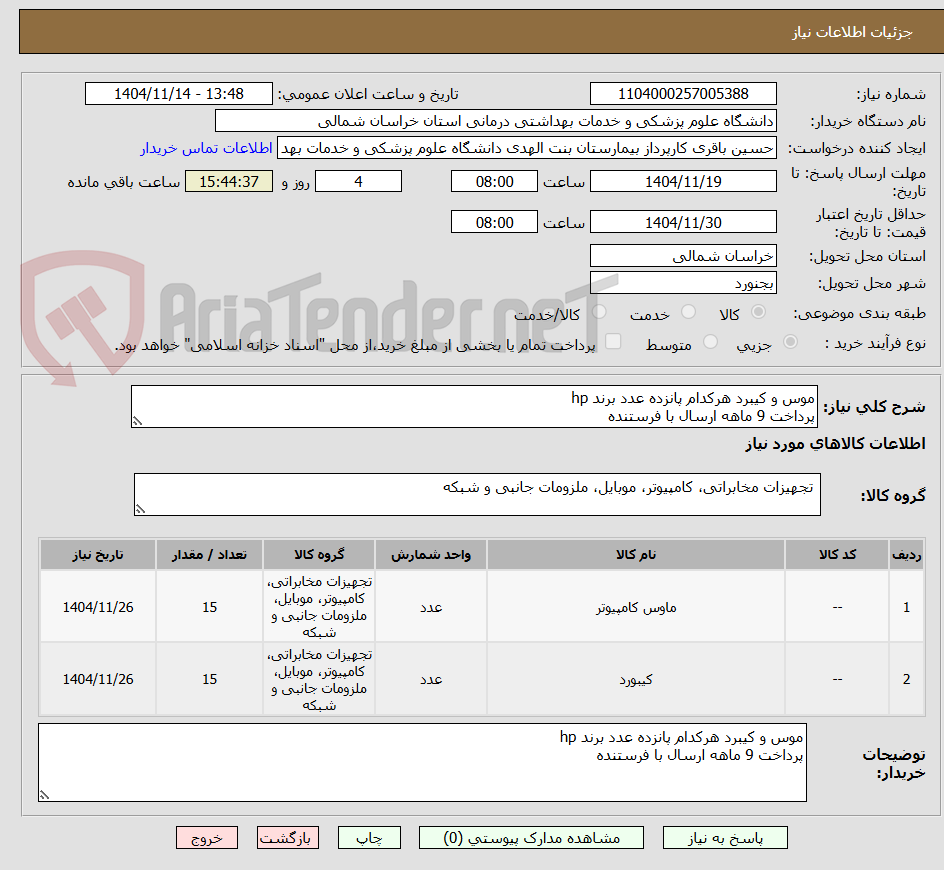This screenshot has width=944, height=870.
Task: Open مشاهده مدارک پیوستی (0) button
Action: pos(531,837)
